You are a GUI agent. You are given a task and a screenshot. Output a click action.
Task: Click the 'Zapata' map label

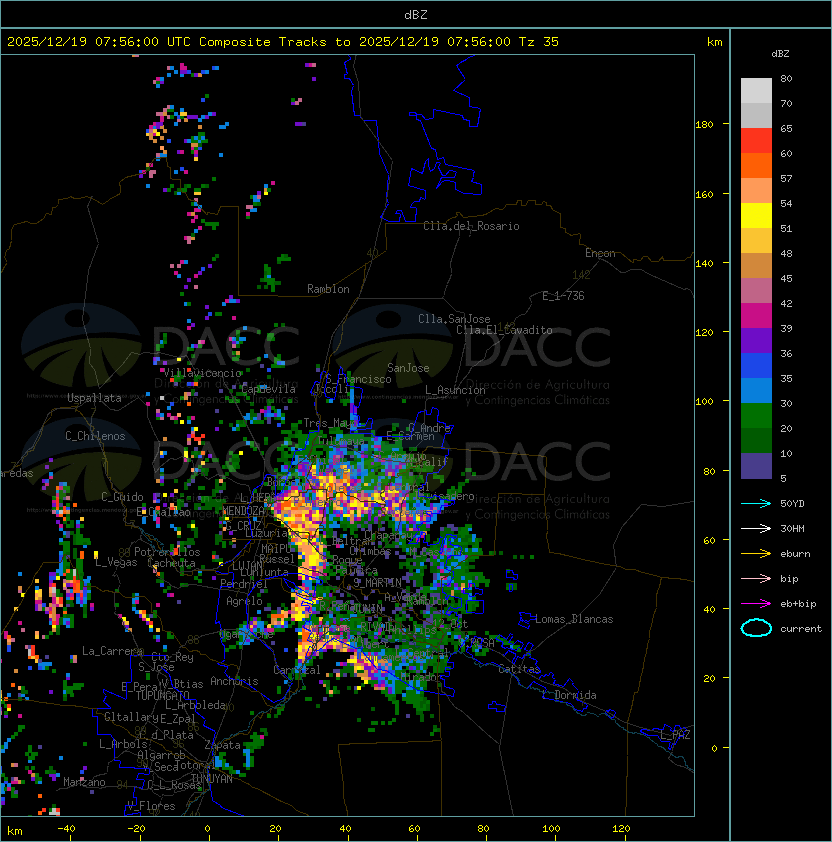tap(222, 745)
